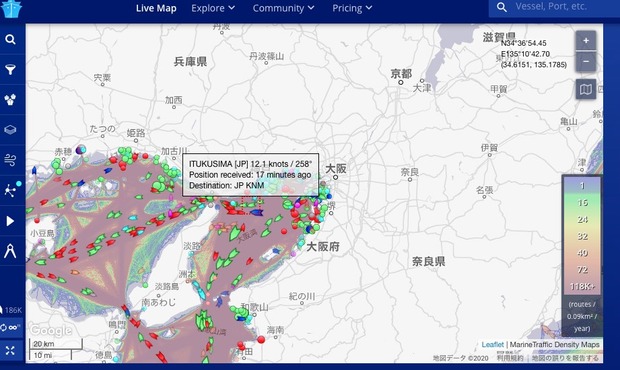Open the 利用規約 terms link
This screenshot has width=620, height=370.
tap(510, 358)
